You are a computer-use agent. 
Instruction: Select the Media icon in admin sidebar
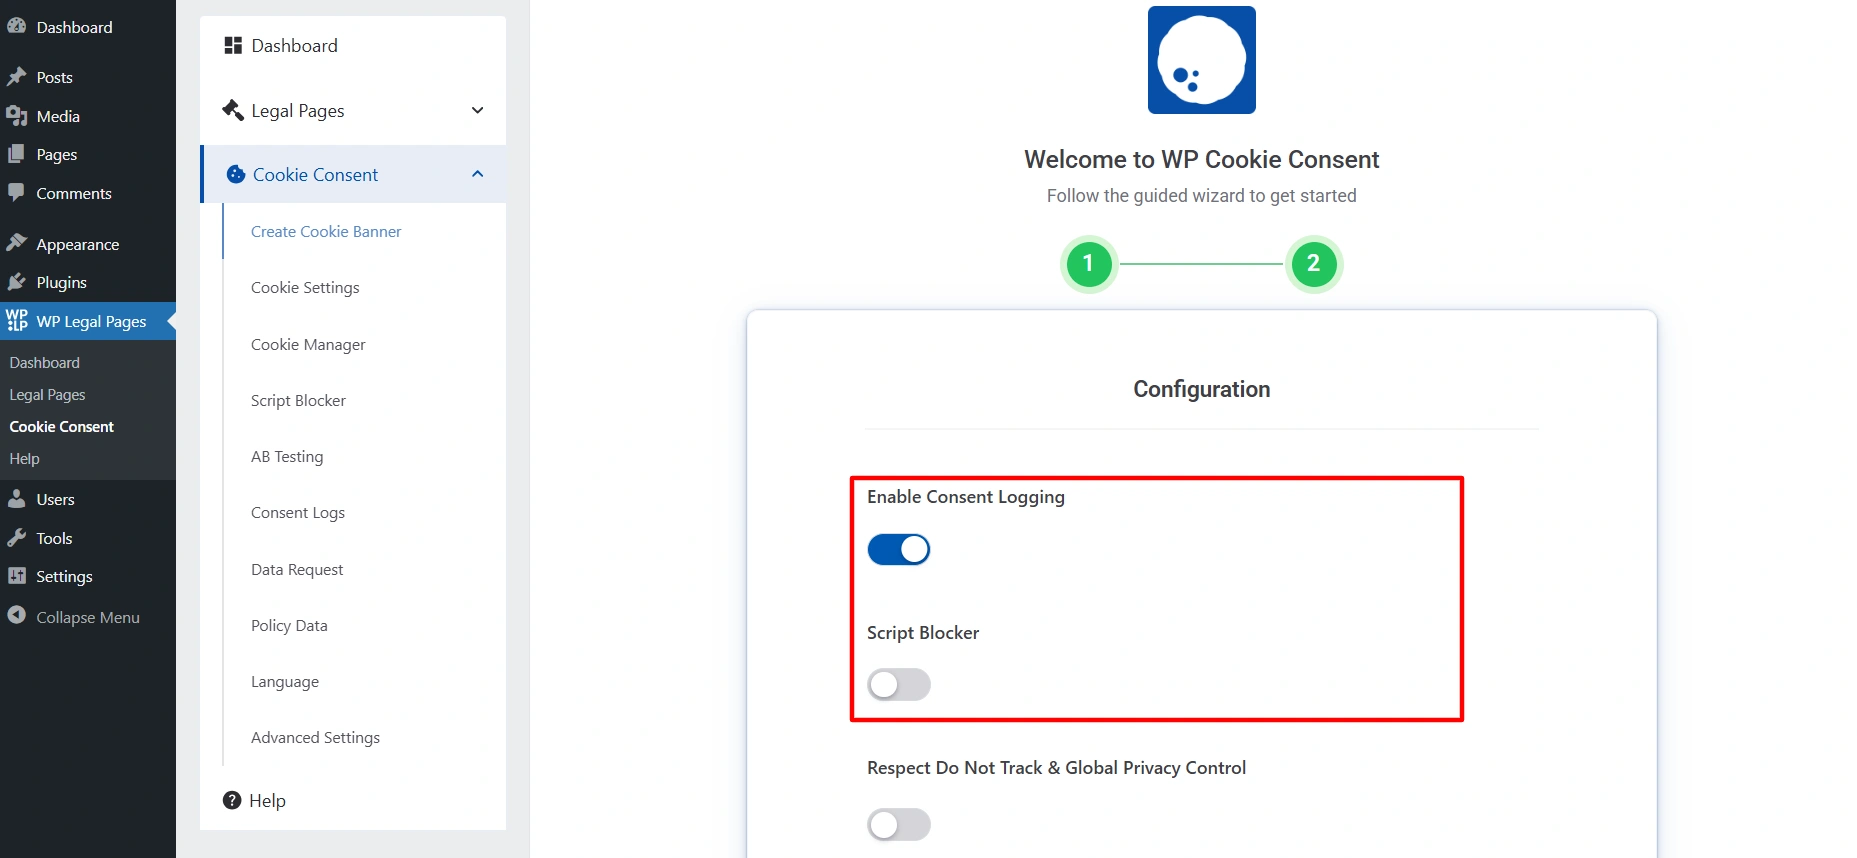click(x=17, y=115)
